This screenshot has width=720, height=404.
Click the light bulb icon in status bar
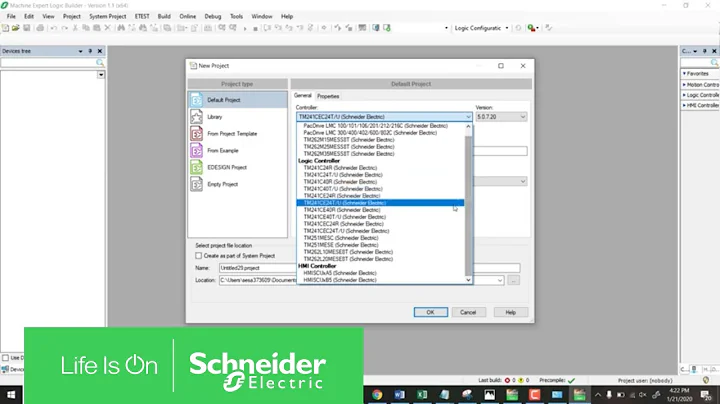[706, 380]
